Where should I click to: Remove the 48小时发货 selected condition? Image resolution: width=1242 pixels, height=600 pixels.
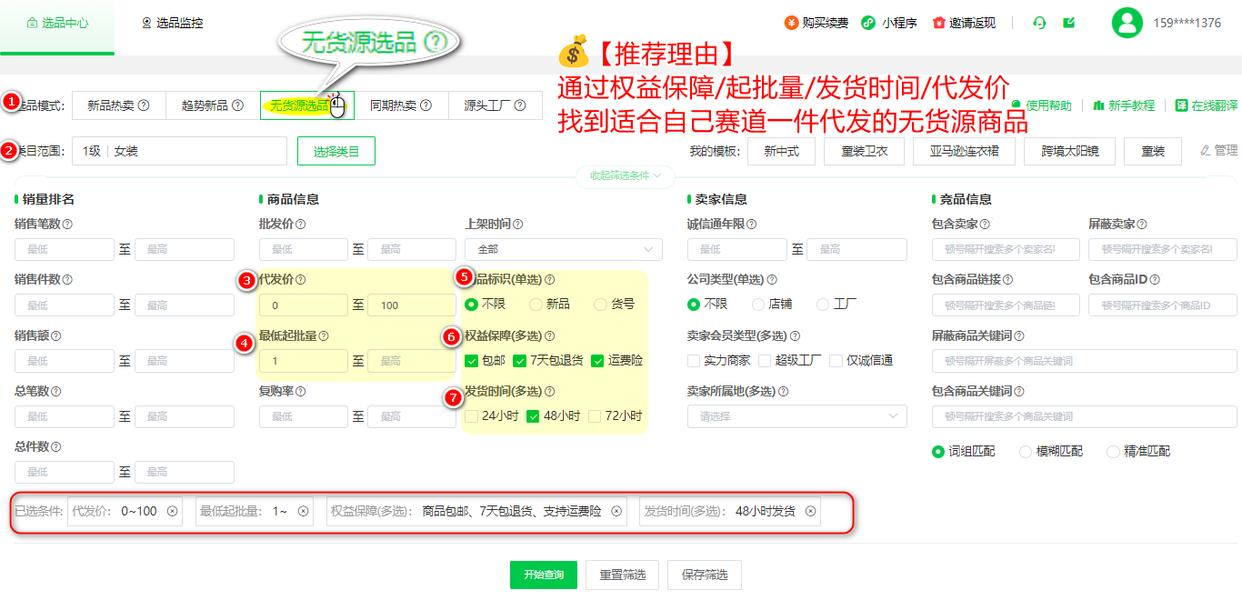click(810, 511)
